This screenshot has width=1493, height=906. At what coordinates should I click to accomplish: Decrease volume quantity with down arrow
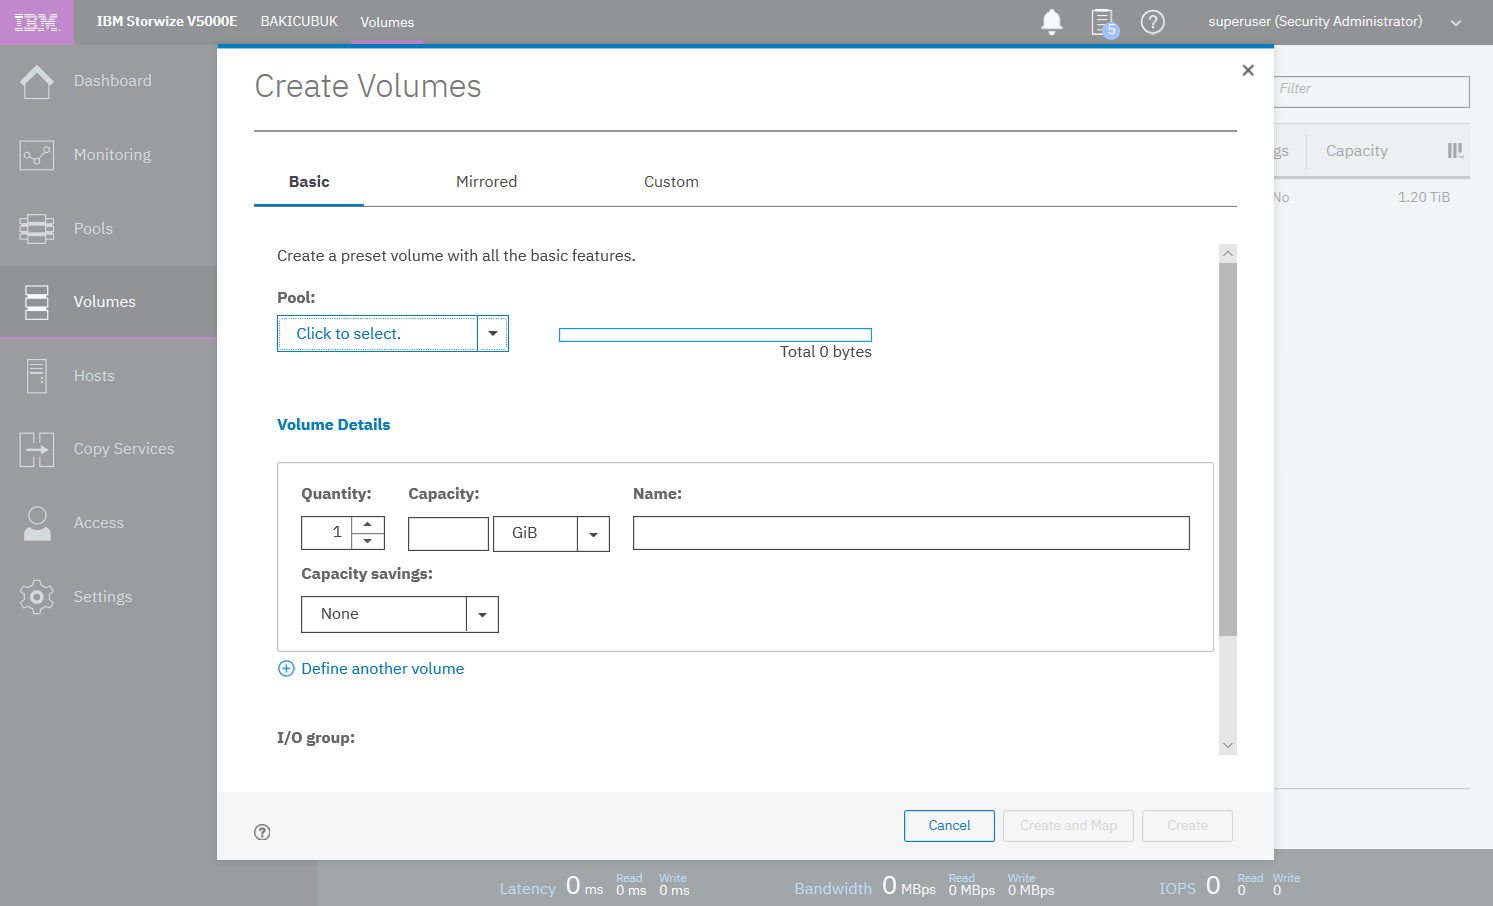click(368, 541)
